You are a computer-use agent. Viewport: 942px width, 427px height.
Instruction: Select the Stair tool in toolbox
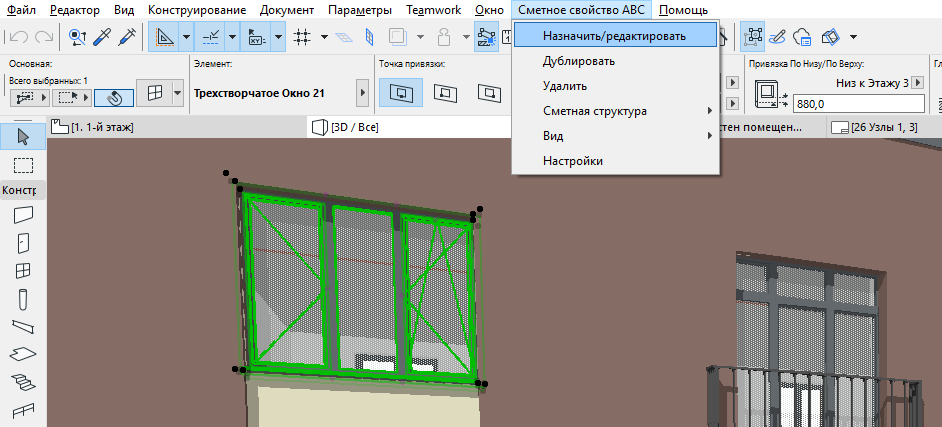[x=23, y=381]
